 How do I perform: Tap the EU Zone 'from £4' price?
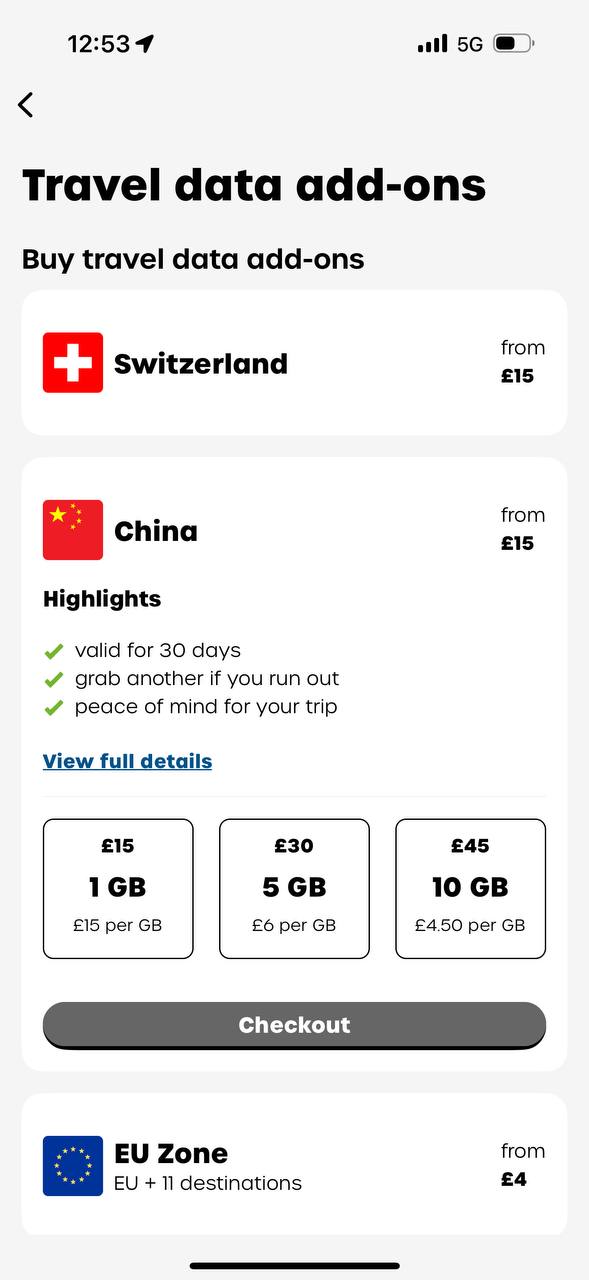click(x=522, y=1165)
